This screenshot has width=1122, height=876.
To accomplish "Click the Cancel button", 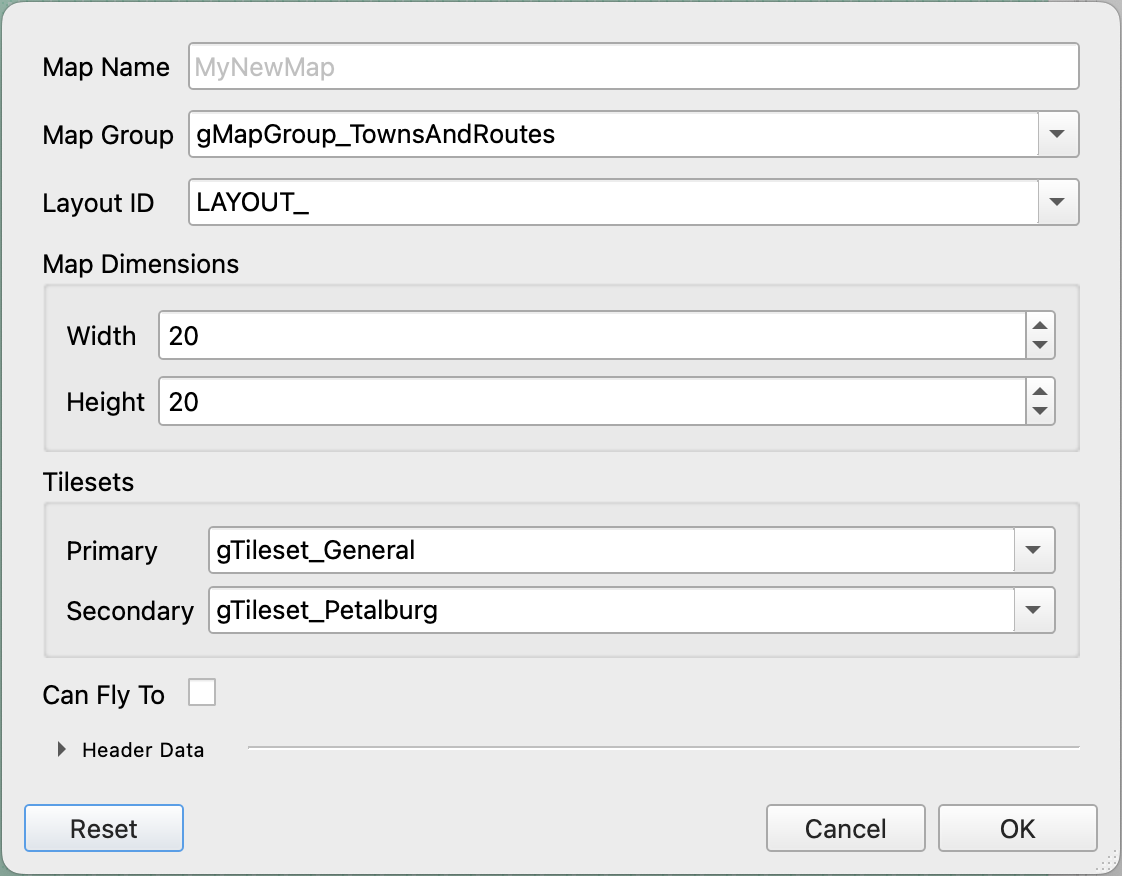I will click(x=845, y=829).
